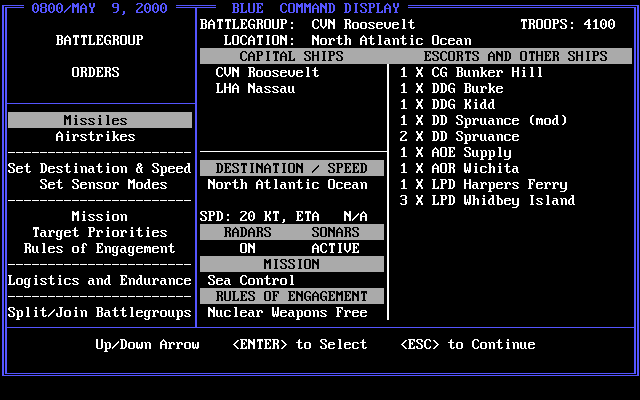Viewport: 640px width, 400px height.
Task: Click LOCATION: North Atlantic Ocean line
Action: pyautogui.click(x=347, y=40)
